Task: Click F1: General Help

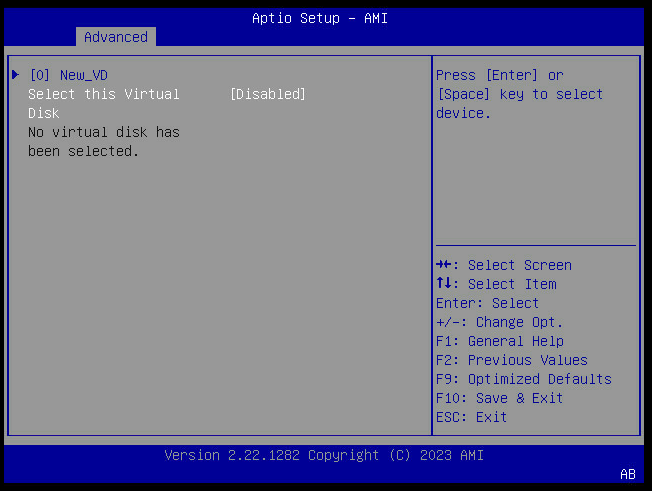Action: [500, 341]
